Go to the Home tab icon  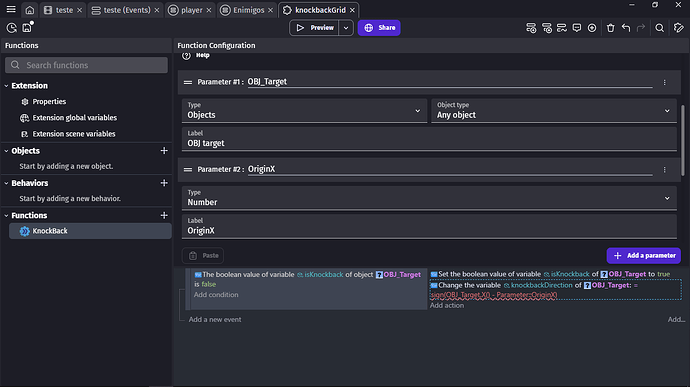29,10
